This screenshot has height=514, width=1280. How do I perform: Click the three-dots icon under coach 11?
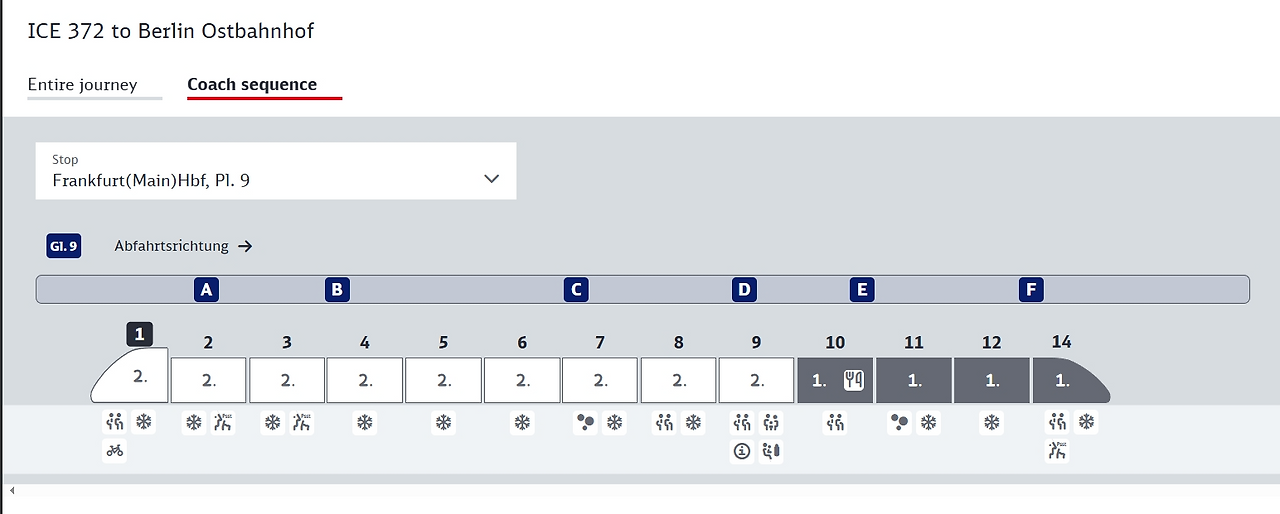pos(899,423)
